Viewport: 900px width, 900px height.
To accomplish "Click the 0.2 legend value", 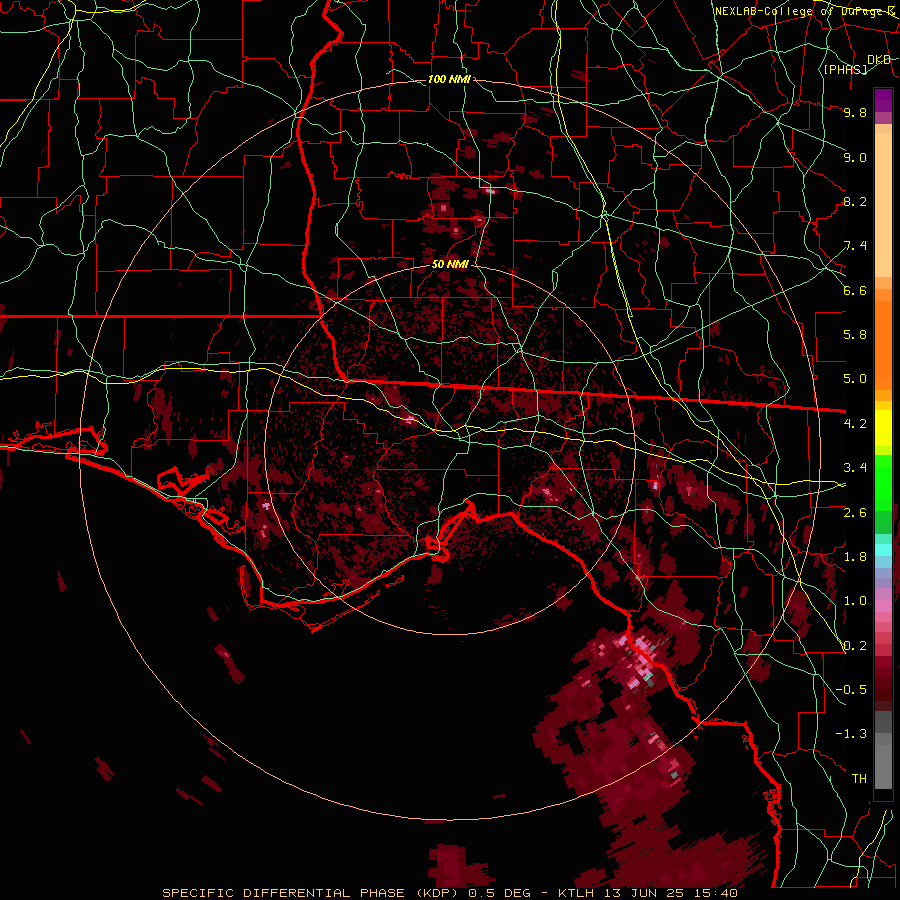I will click(855, 646).
